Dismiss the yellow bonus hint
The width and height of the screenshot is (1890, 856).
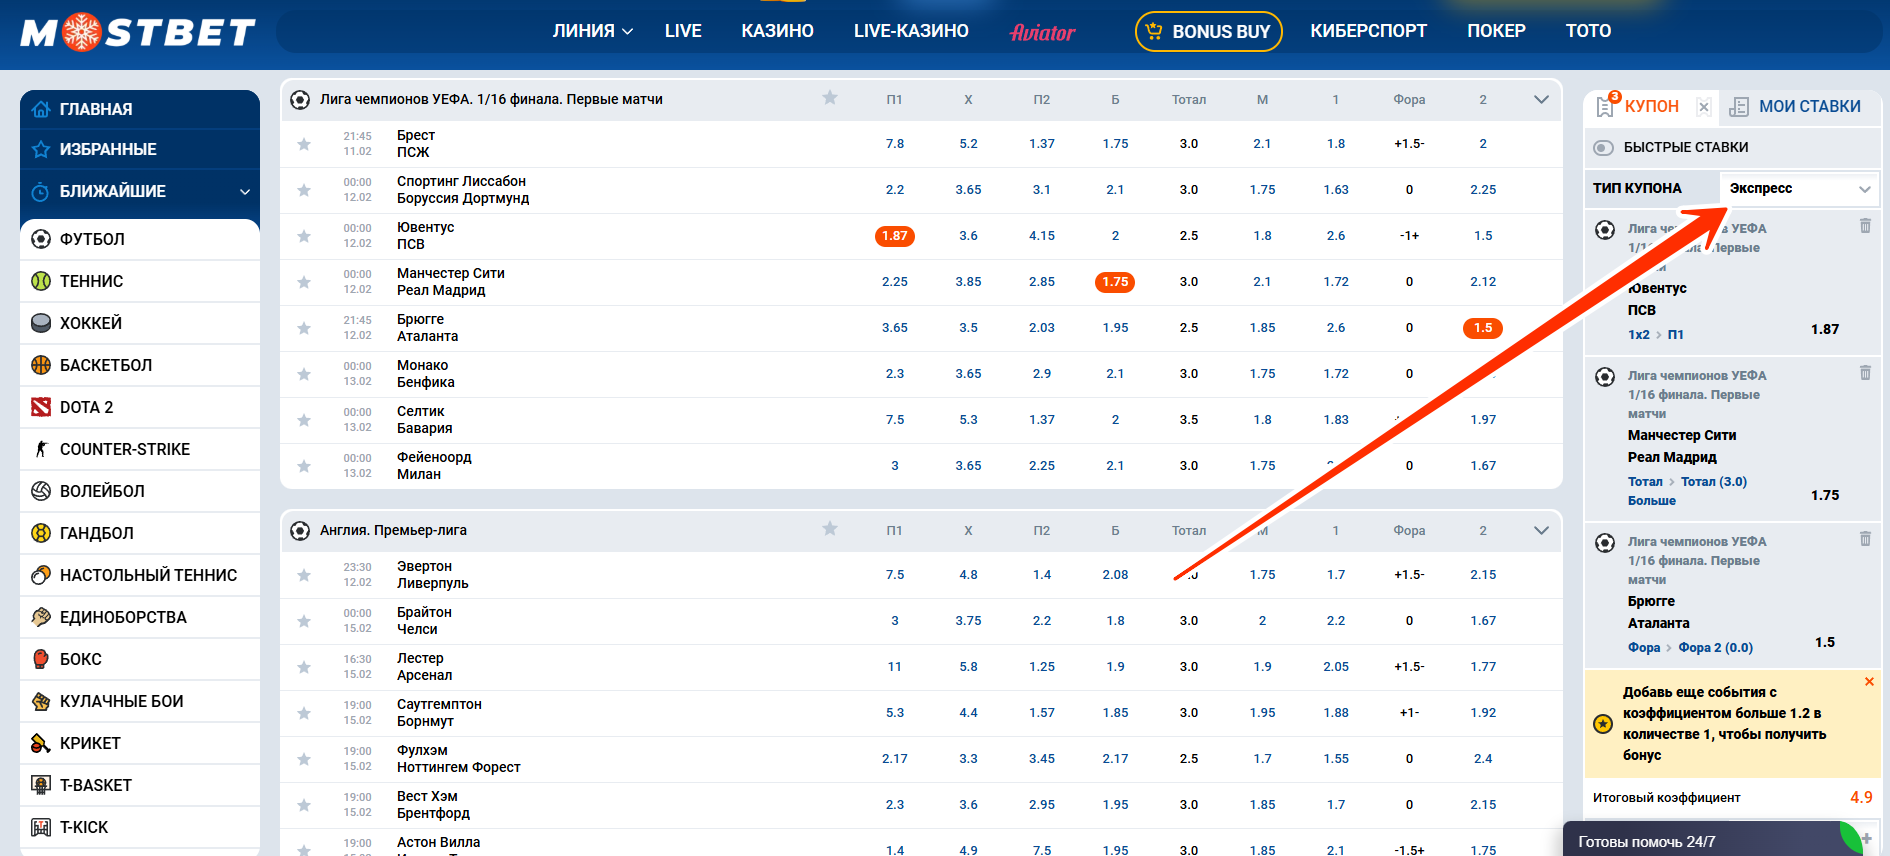(1869, 682)
